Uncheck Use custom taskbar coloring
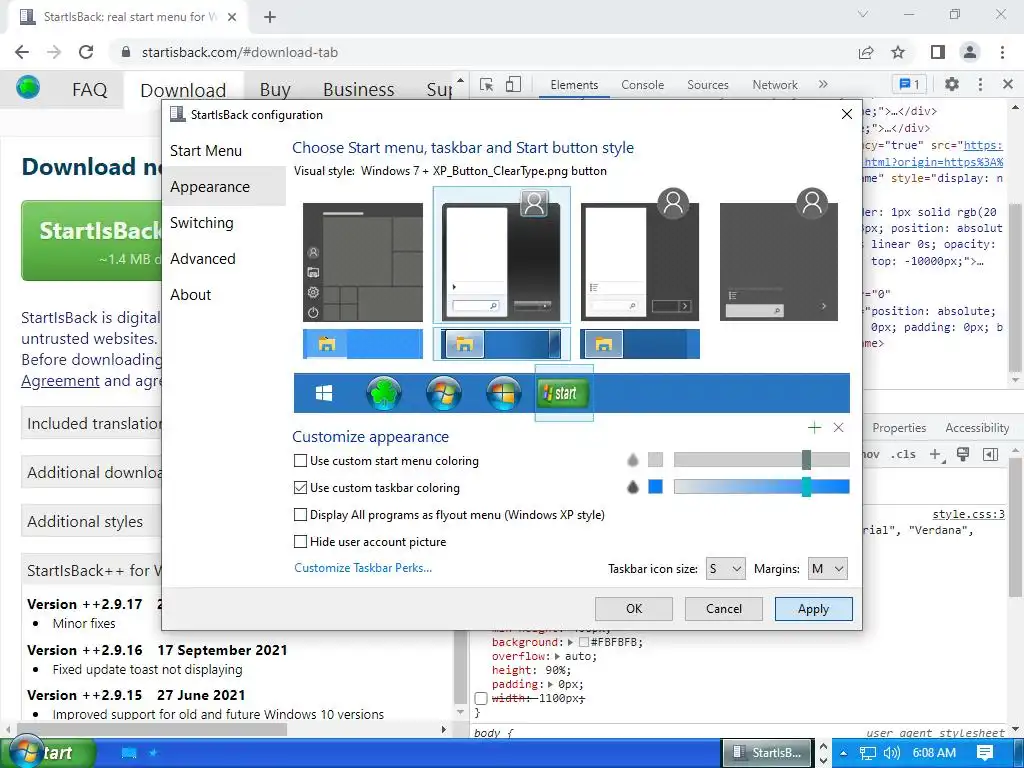Viewport: 1024px width, 768px height. click(300, 487)
